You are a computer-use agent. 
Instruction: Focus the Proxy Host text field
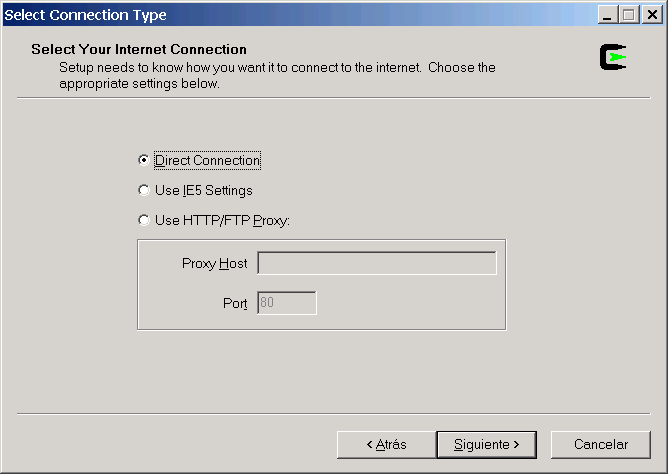click(377, 263)
